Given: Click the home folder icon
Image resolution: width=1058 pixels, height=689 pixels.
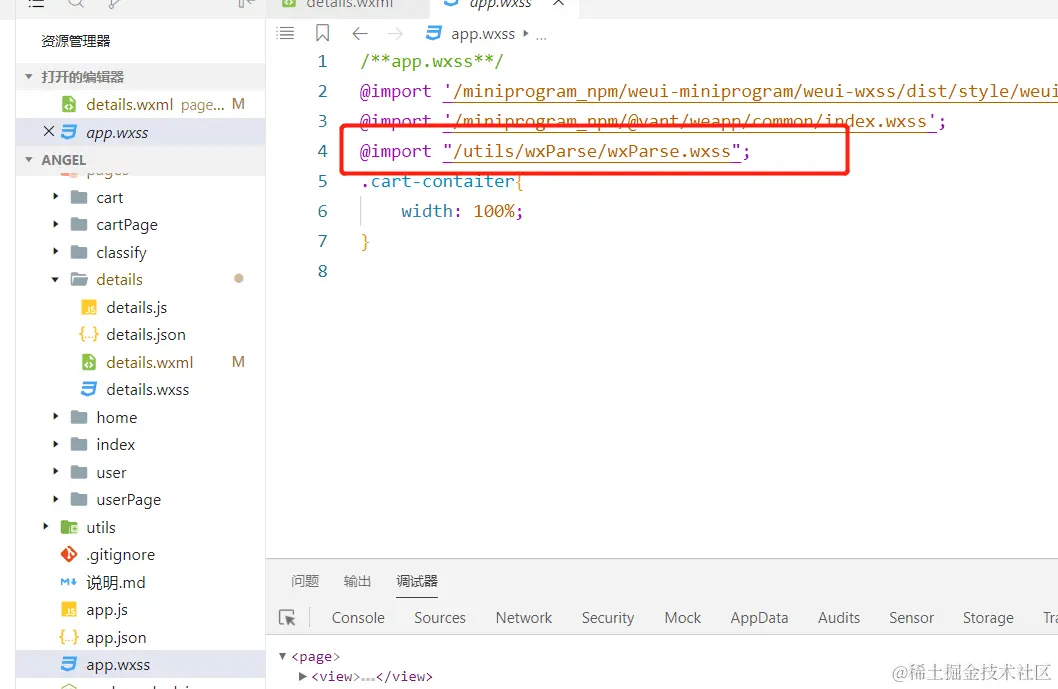Looking at the screenshot, I should coord(79,417).
